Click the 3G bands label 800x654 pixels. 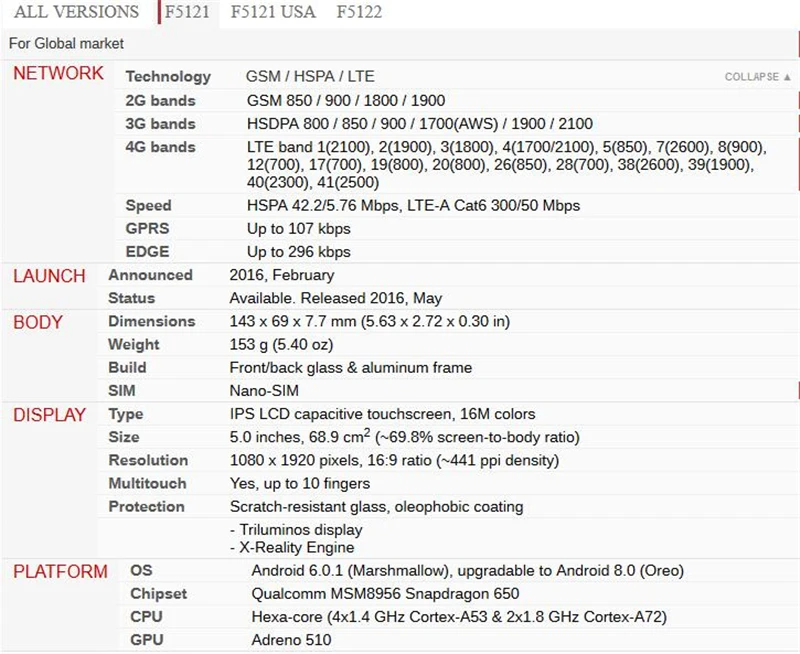click(160, 123)
